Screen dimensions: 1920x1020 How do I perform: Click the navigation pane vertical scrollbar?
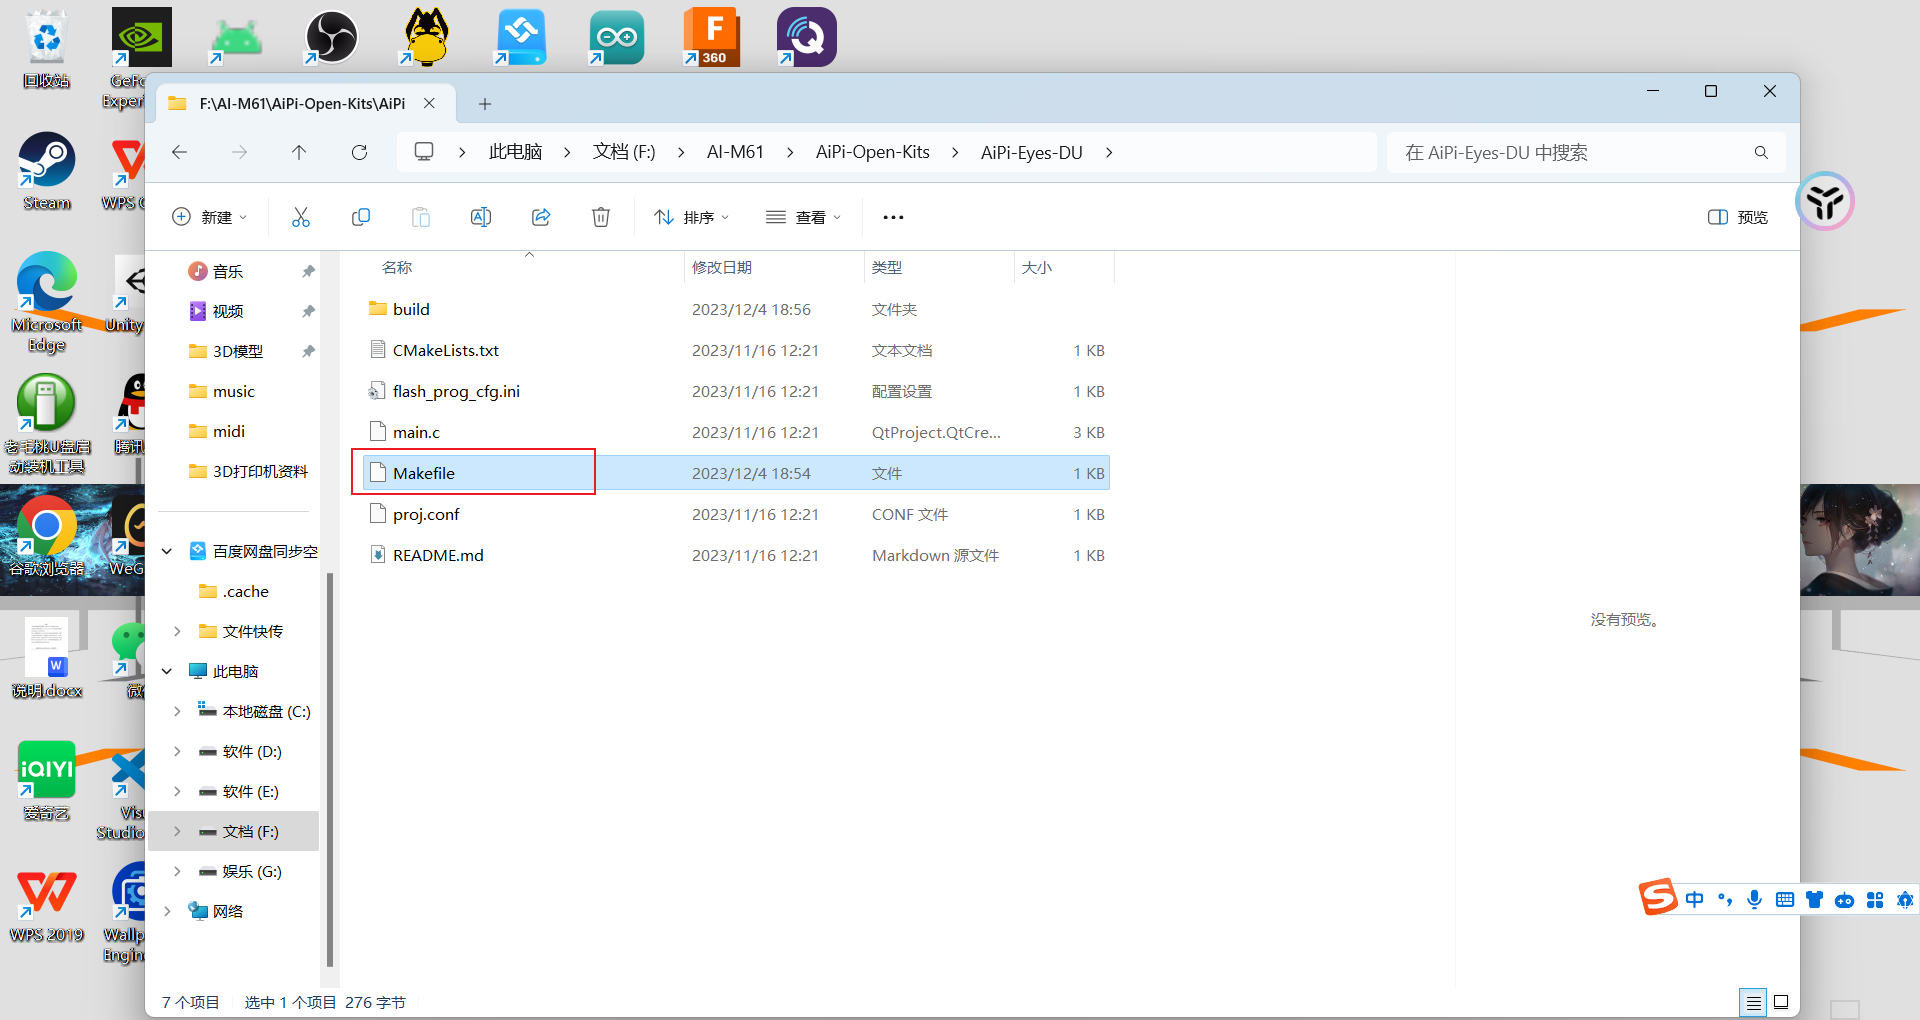point(330,770)
